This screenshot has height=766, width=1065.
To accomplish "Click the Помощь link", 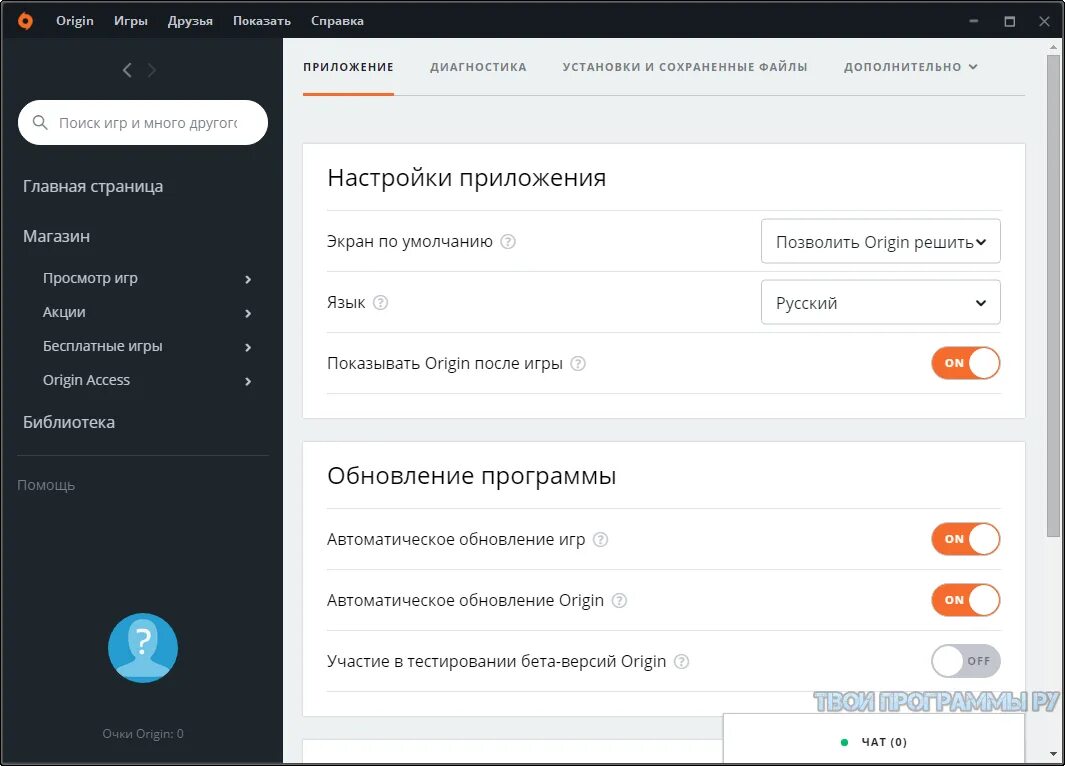I will pyautogui.click(x=46, y=486).
